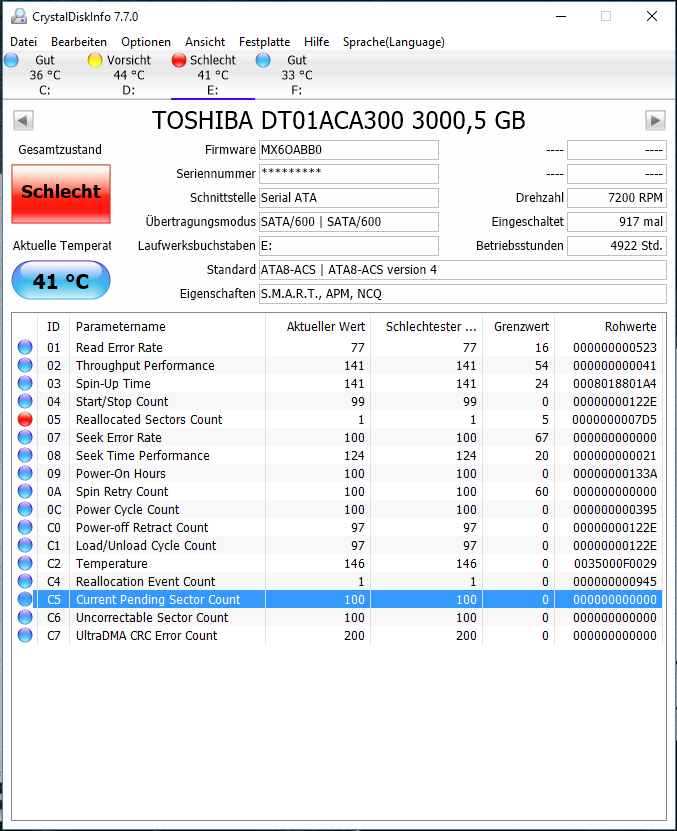Image resolution: width=677 pixels, height=831 pixels.
Task: Click the status icon for Throughput Performance
Action: [x=25, y=365]
